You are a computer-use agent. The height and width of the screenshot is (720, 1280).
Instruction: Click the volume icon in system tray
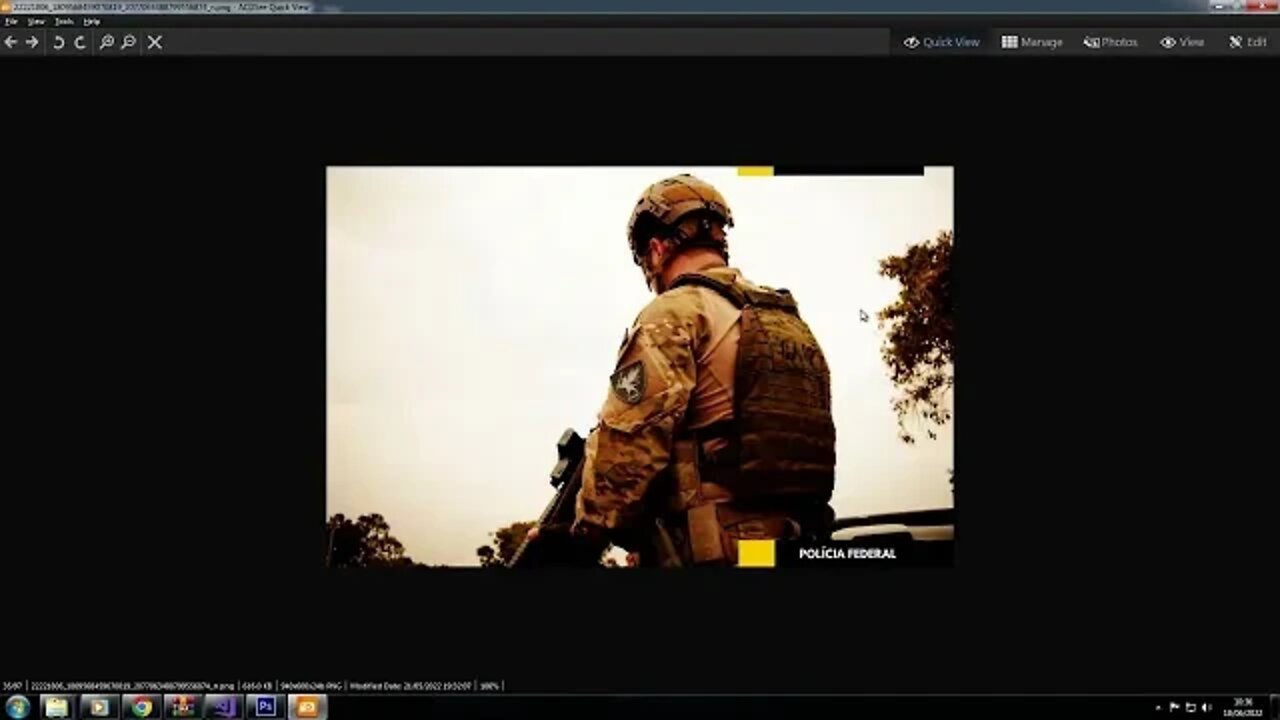tap(1206, 707)
